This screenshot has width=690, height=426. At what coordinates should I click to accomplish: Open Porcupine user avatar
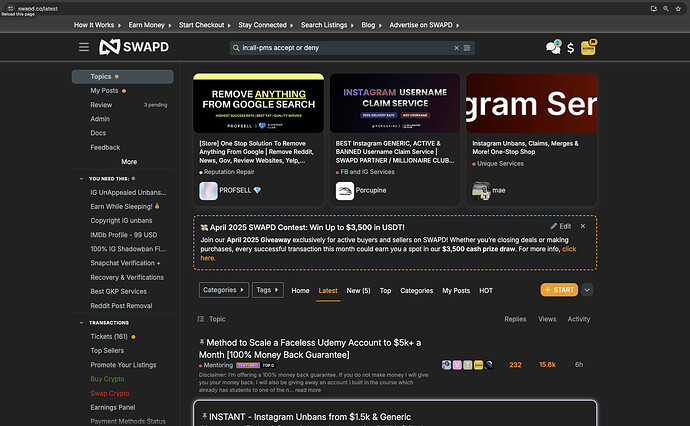[345, 191]
